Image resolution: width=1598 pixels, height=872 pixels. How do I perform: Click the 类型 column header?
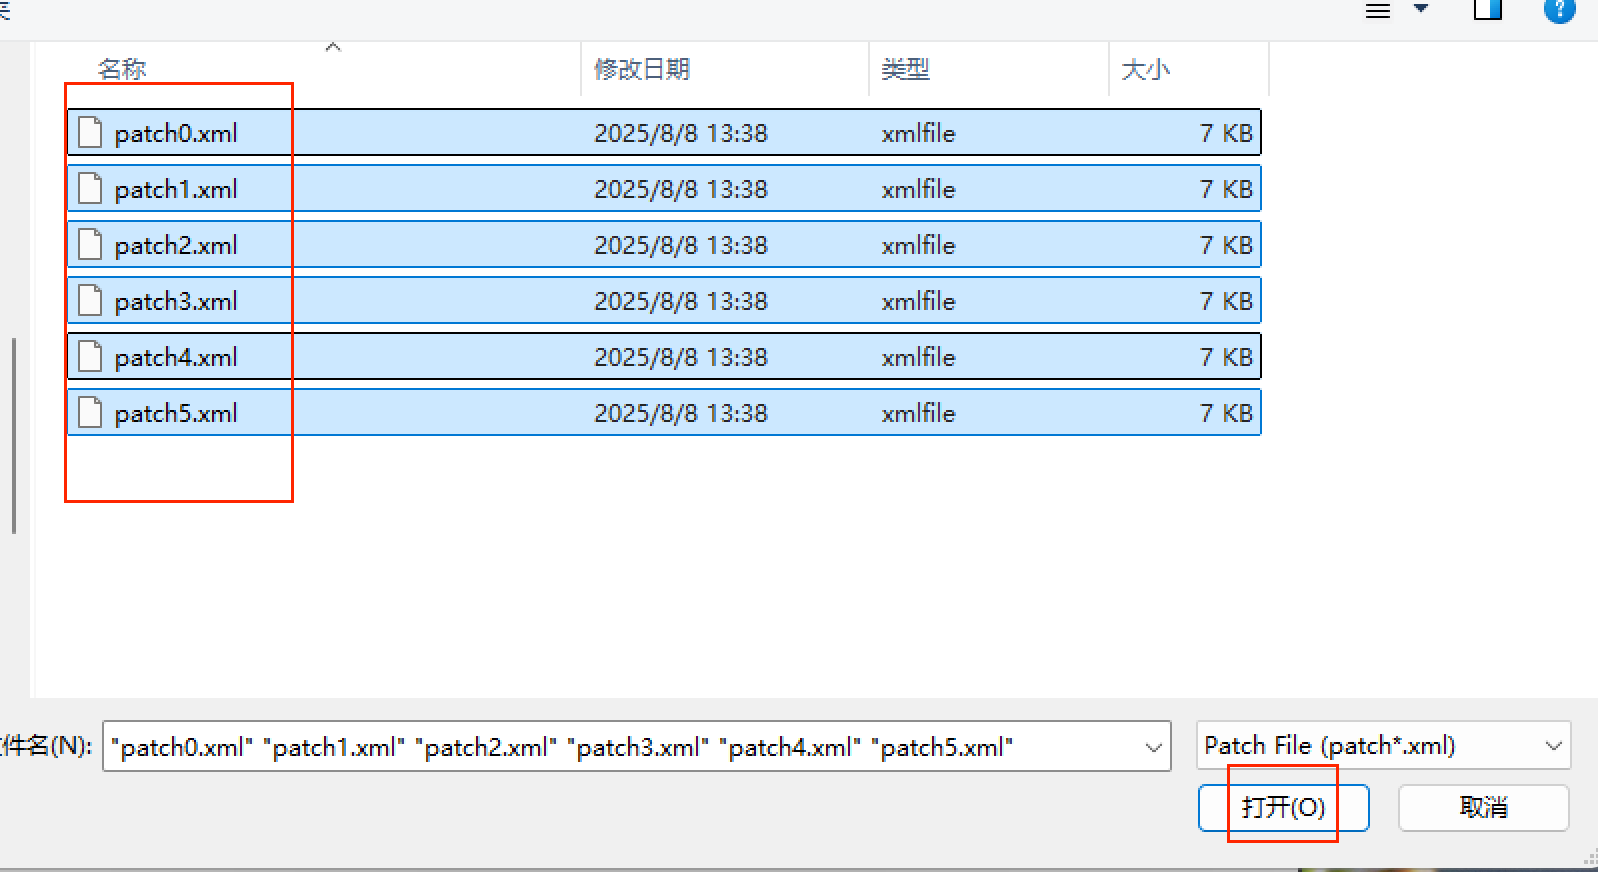click(x=905, y=69)
